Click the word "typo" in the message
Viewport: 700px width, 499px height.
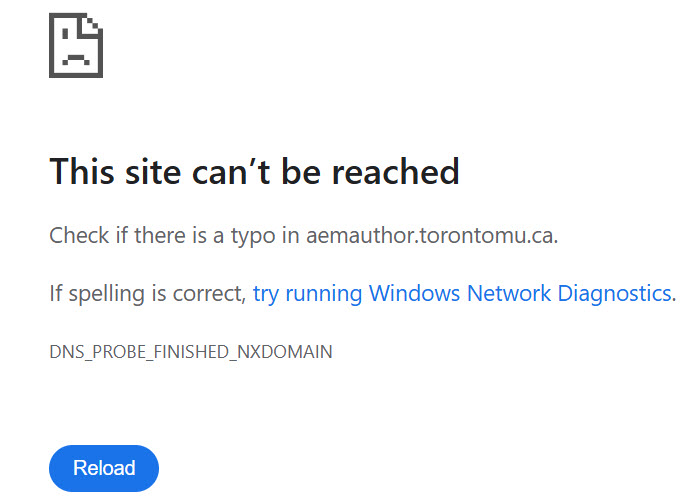262,237
